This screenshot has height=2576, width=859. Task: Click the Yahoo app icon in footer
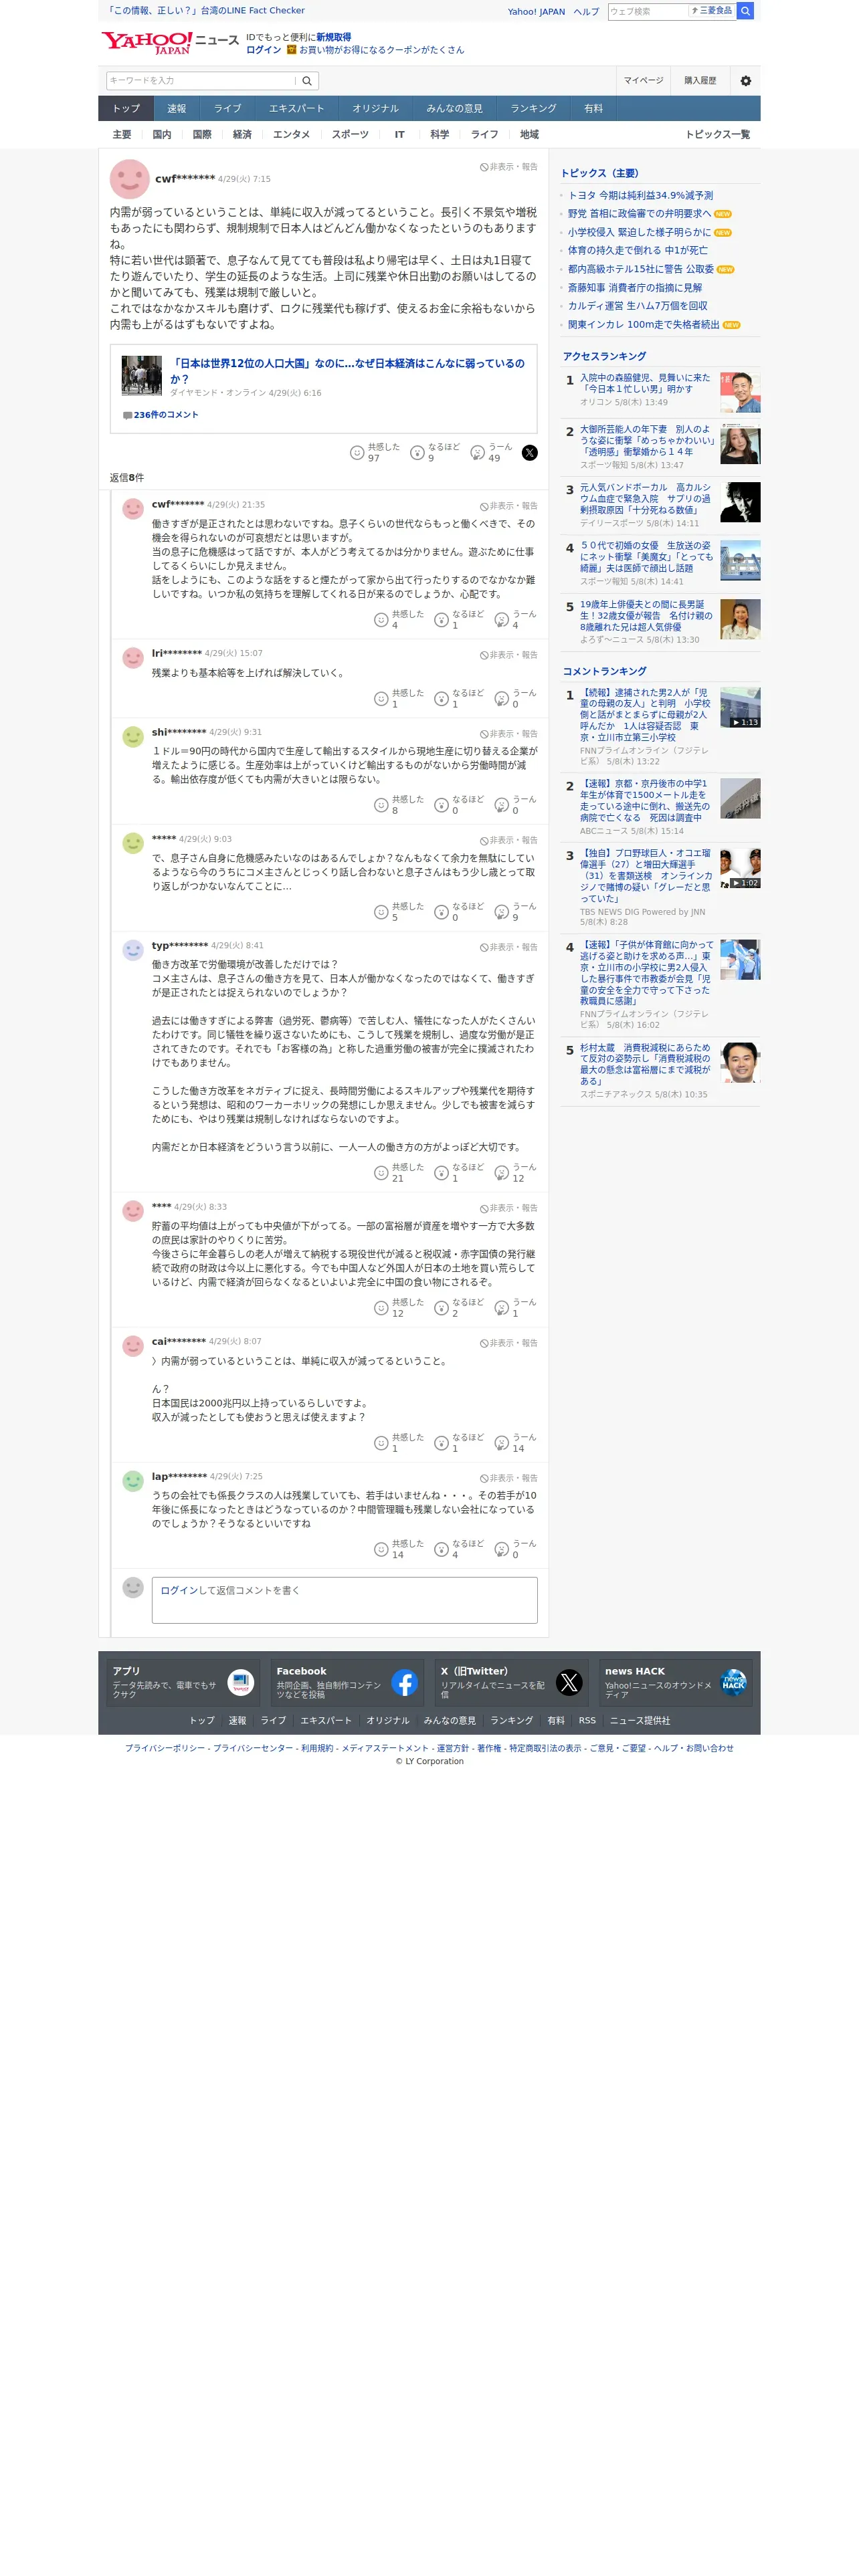240,1683
